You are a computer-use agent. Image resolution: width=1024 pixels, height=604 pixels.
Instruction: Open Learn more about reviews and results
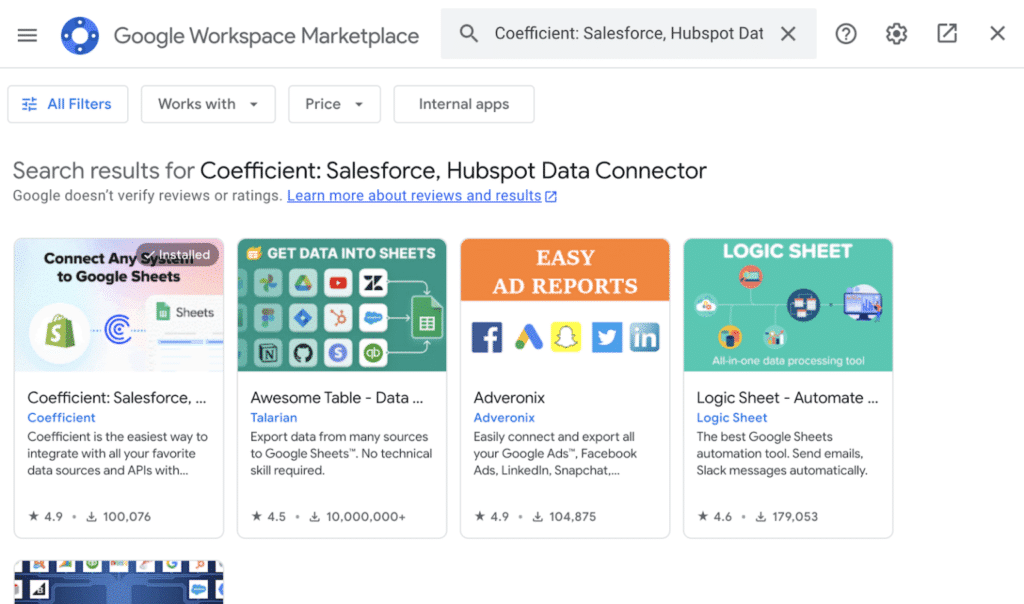(421, 196)
